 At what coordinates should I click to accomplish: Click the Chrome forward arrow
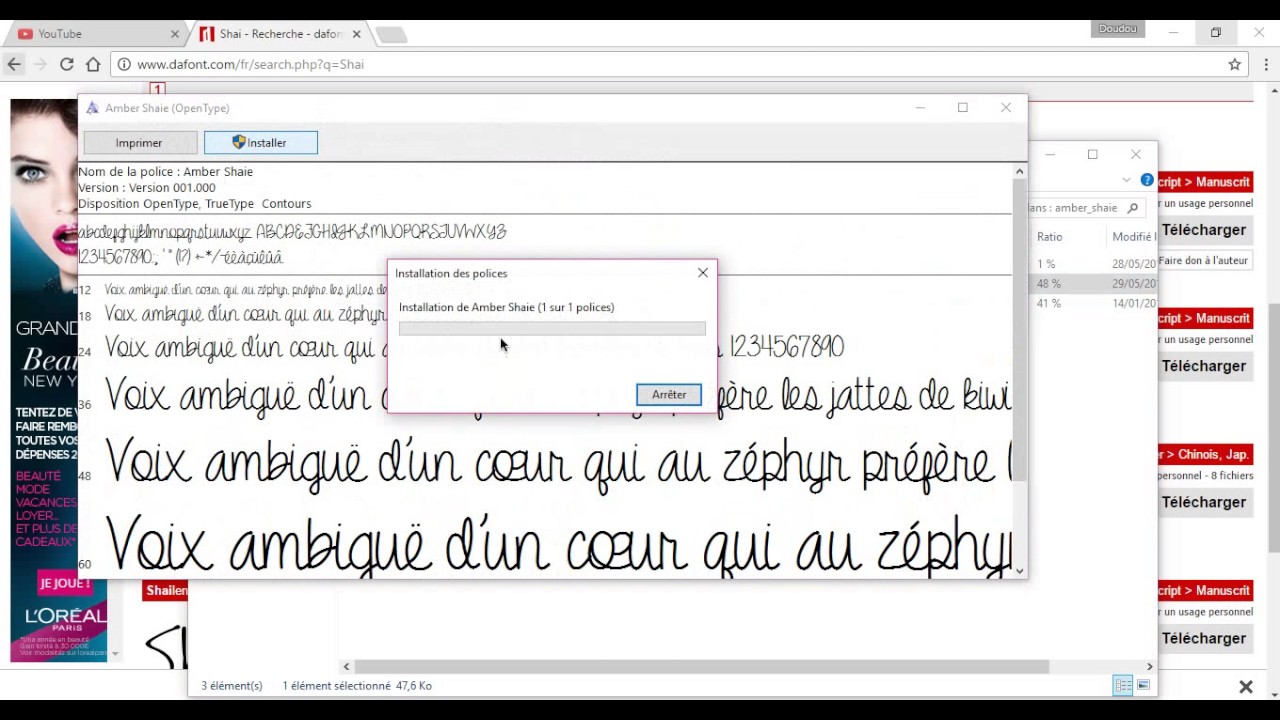pyautogui.click(x=40, y=64)
